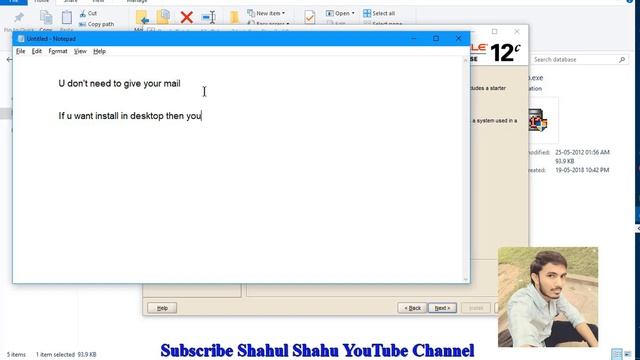Open Notepad's Help menu
This screenshot has height=360, width=640.
[x=99, y=51]
